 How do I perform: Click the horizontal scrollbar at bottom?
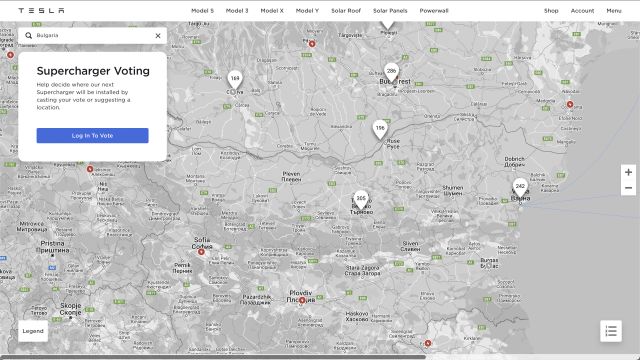213,357
